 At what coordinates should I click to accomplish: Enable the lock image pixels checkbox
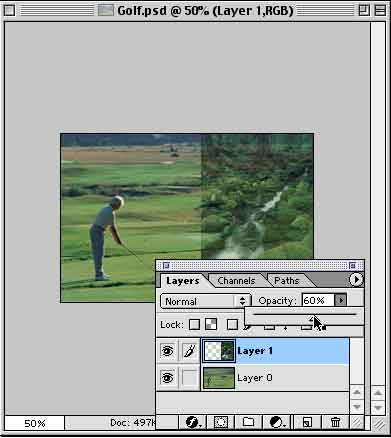click(232, 324)
